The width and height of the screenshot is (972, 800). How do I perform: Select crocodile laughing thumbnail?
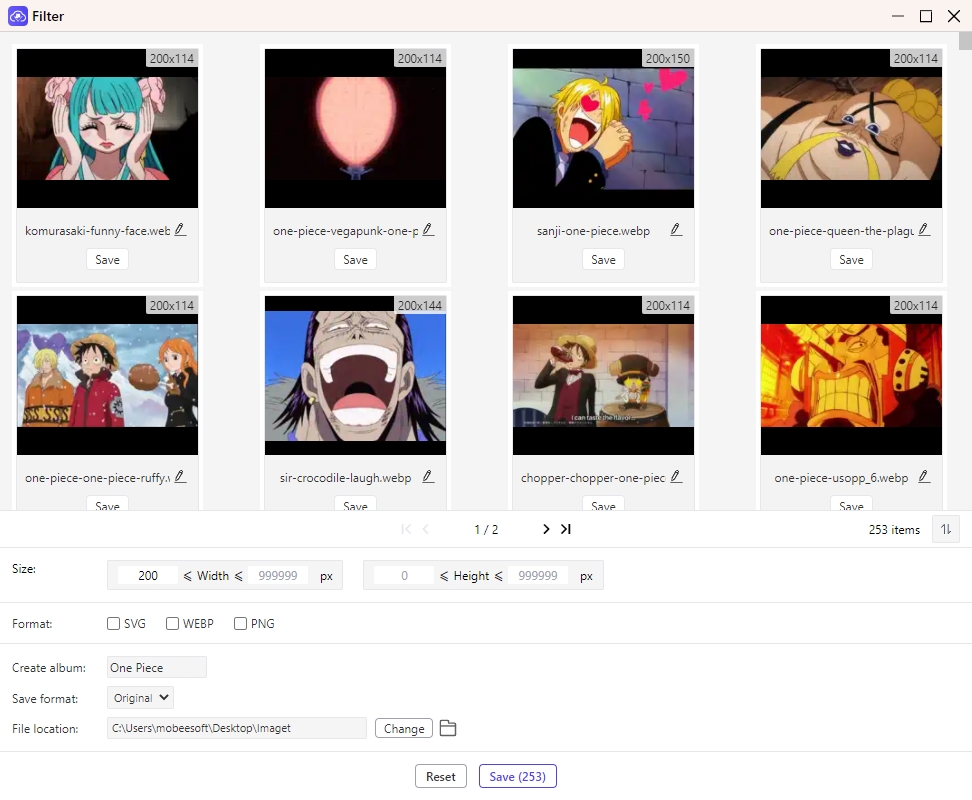click(355, 376)
